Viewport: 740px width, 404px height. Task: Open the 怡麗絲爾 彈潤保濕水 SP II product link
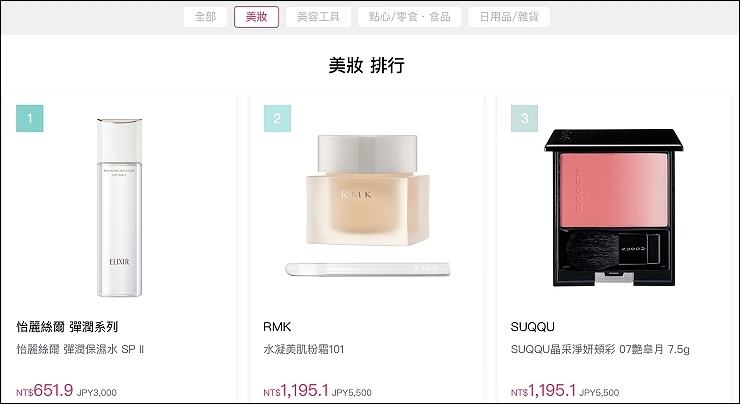click(80, 349)
